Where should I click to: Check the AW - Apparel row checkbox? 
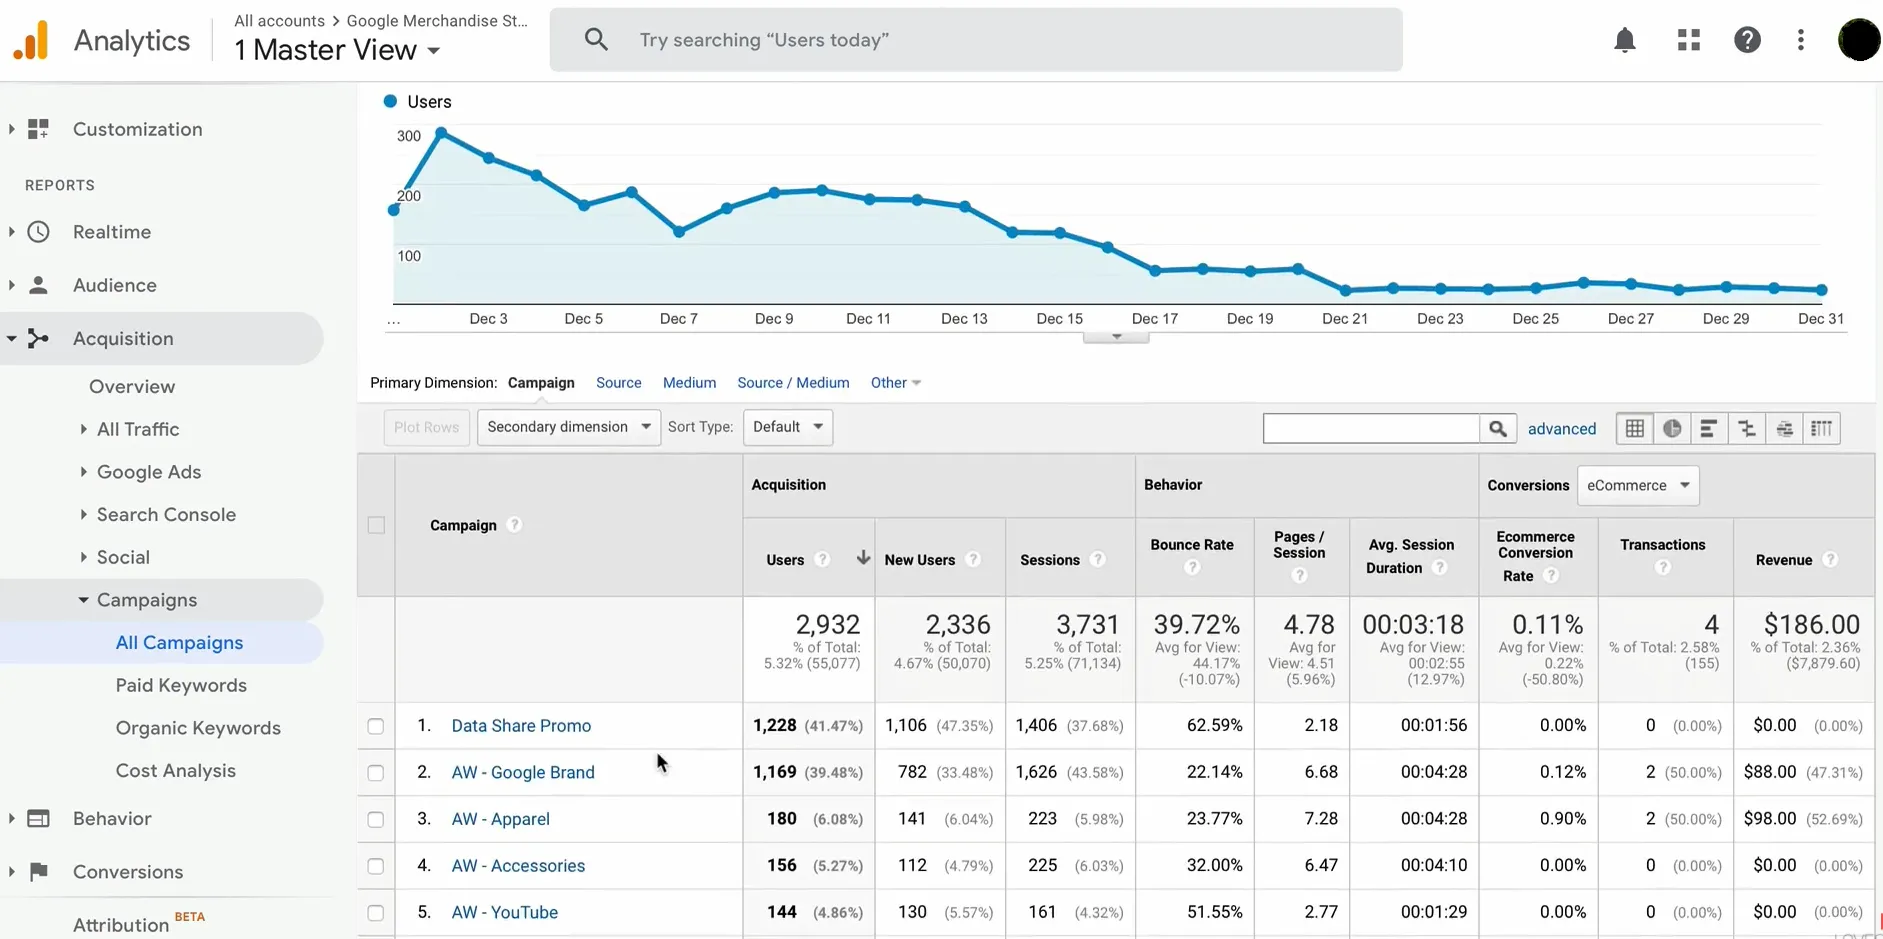(x=376, y=819)
